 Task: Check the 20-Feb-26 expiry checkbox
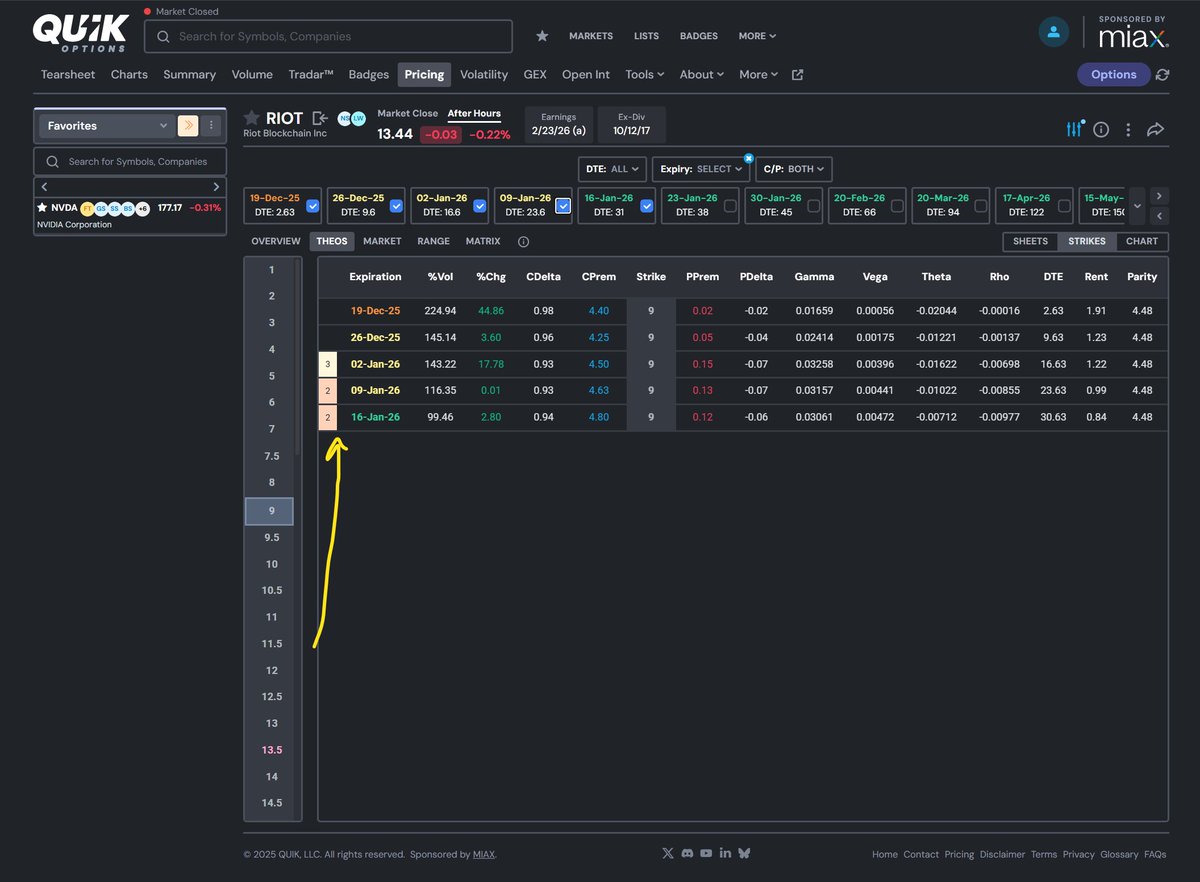coord(897,205)
